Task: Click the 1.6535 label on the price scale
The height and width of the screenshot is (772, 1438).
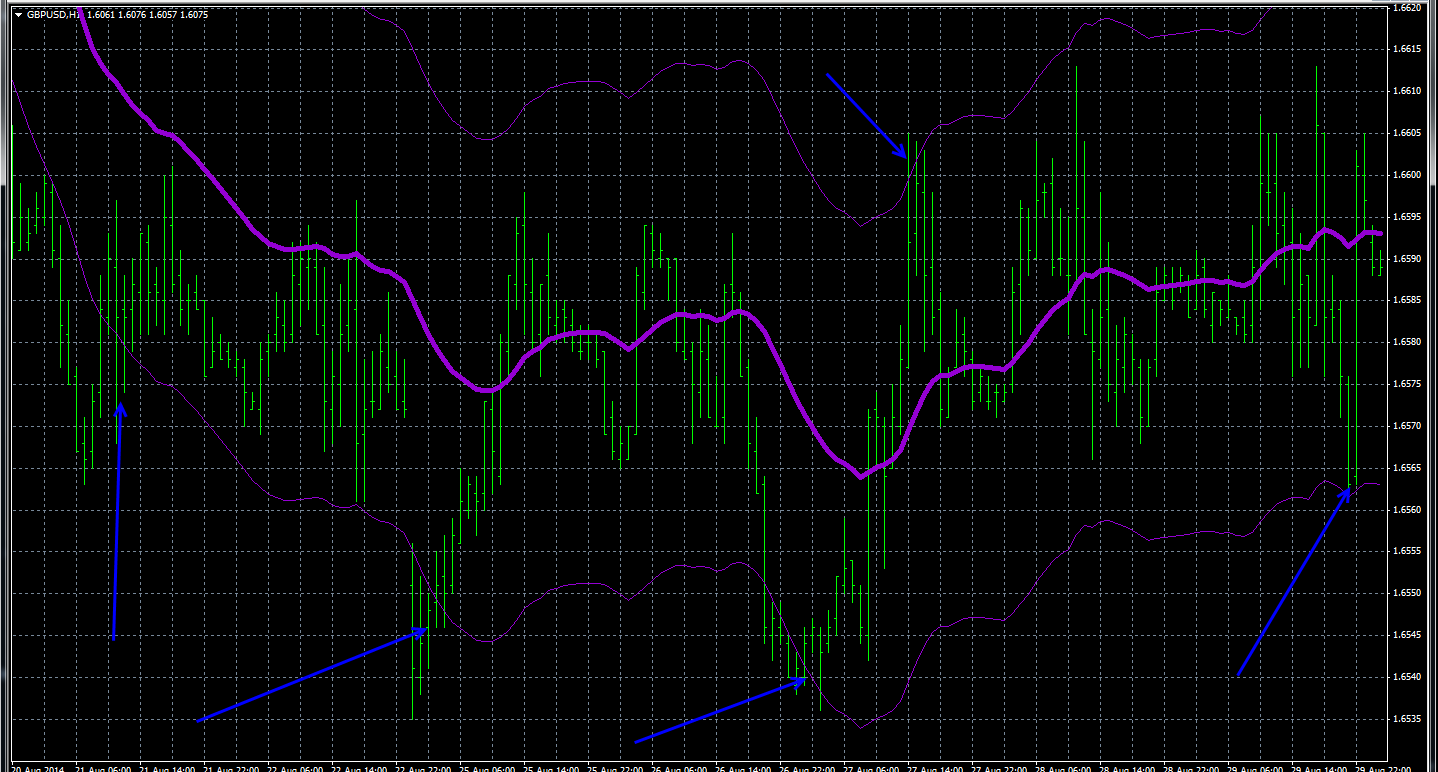Action: coord(1406,719)
